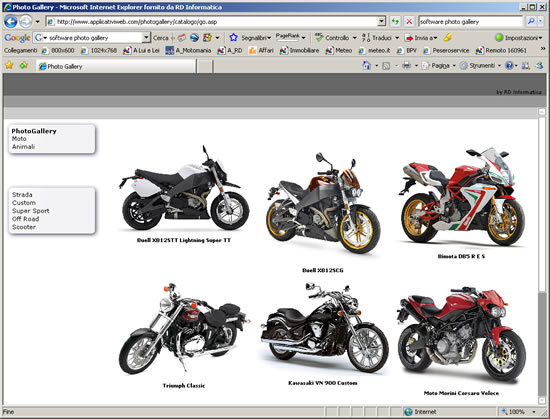The height and width of the screenshot is (419, 550).
Task: Click the browser Back arrow button
Action: click(11, 22)
